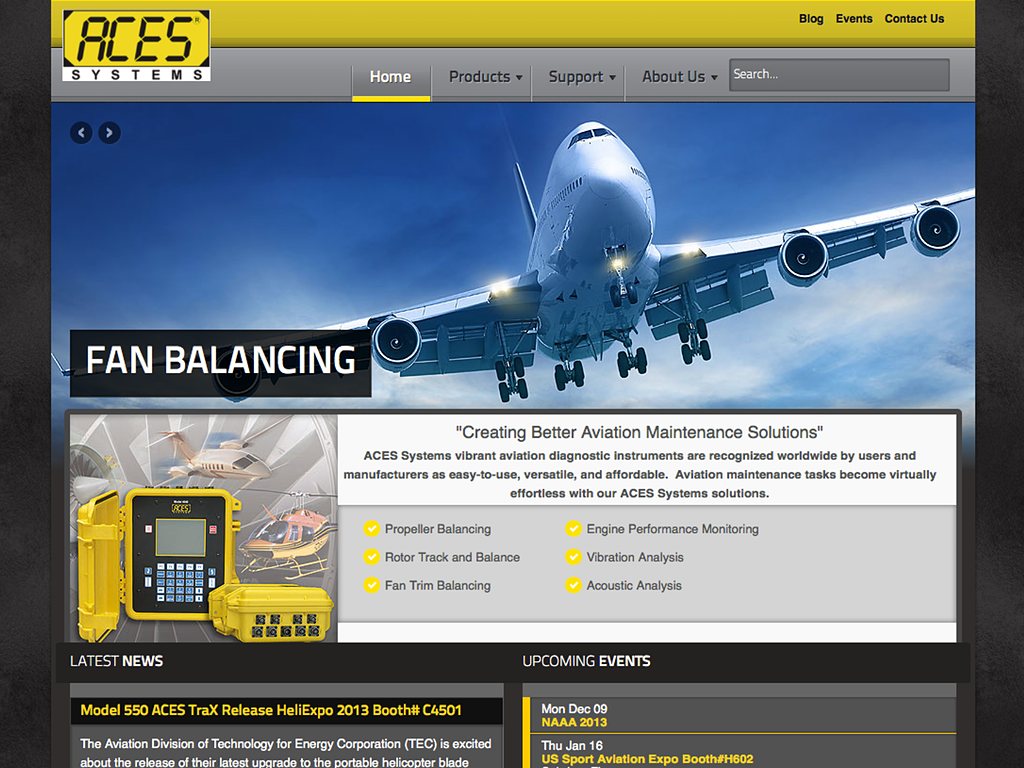Click into the Search field
The width and height of the screenshot is (1024, 768).
(x=839, y=74)
